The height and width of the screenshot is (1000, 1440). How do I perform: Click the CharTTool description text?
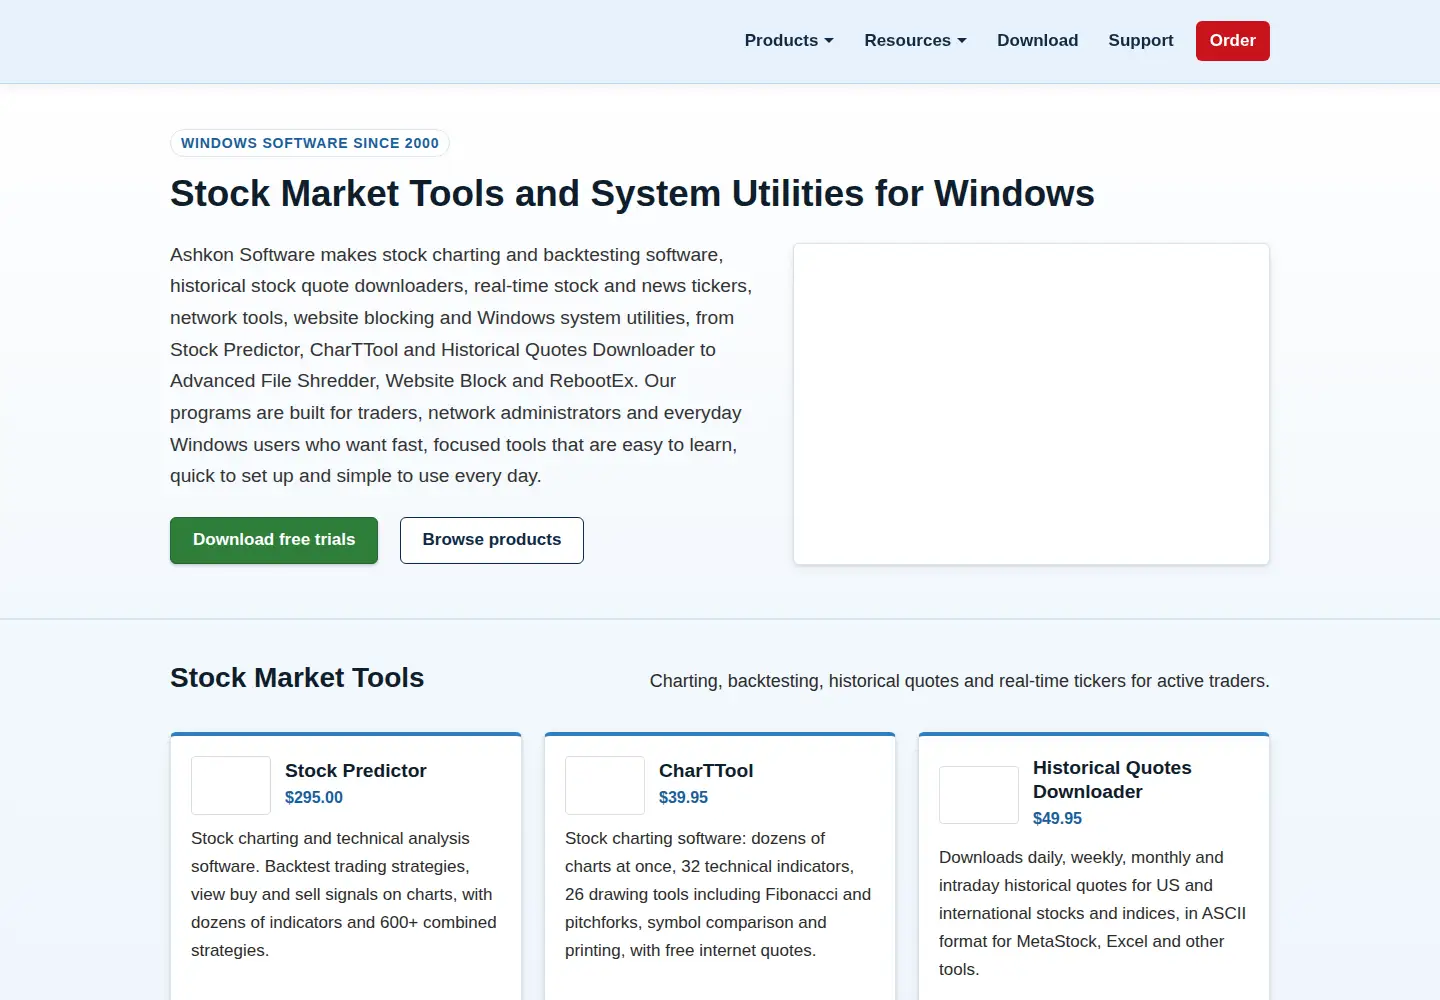click(718, 895)
